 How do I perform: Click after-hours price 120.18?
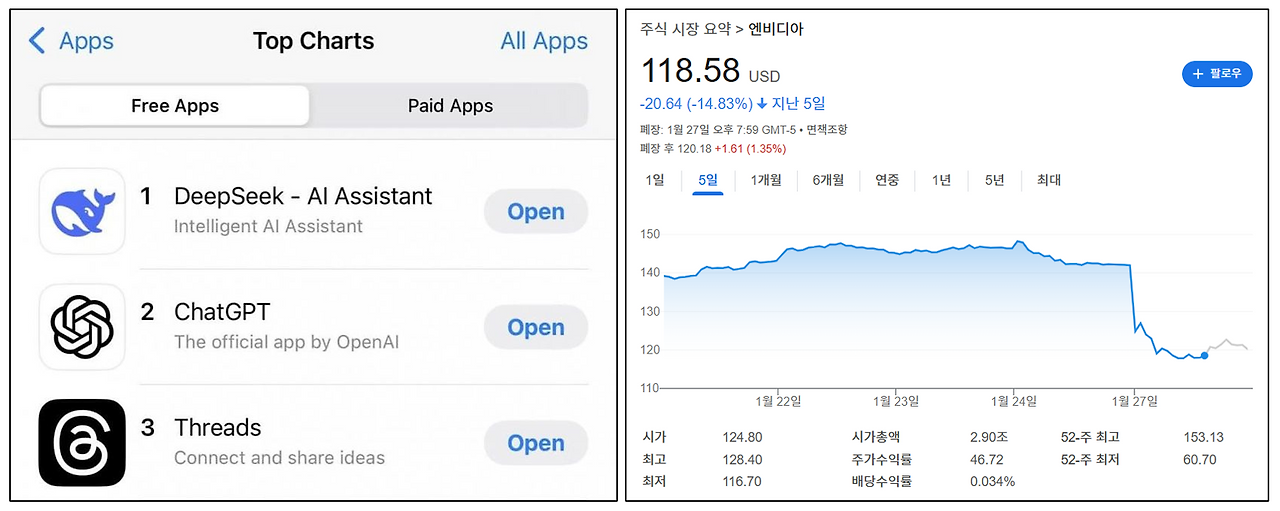coord(695,149)
